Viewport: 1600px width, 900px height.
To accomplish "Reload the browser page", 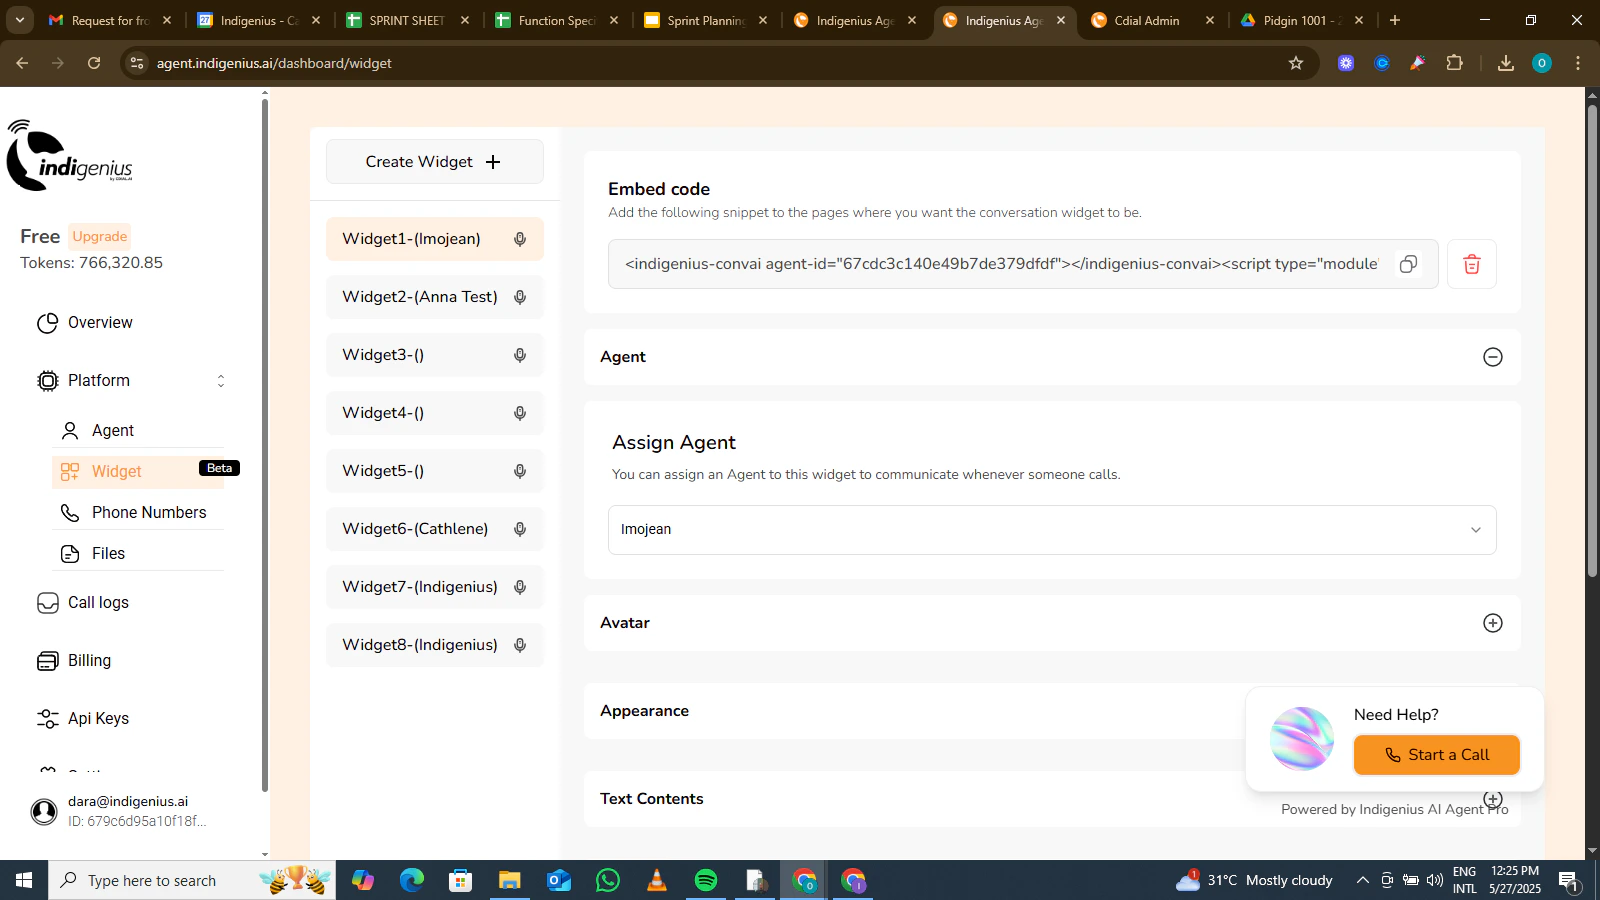I will 94,63.
